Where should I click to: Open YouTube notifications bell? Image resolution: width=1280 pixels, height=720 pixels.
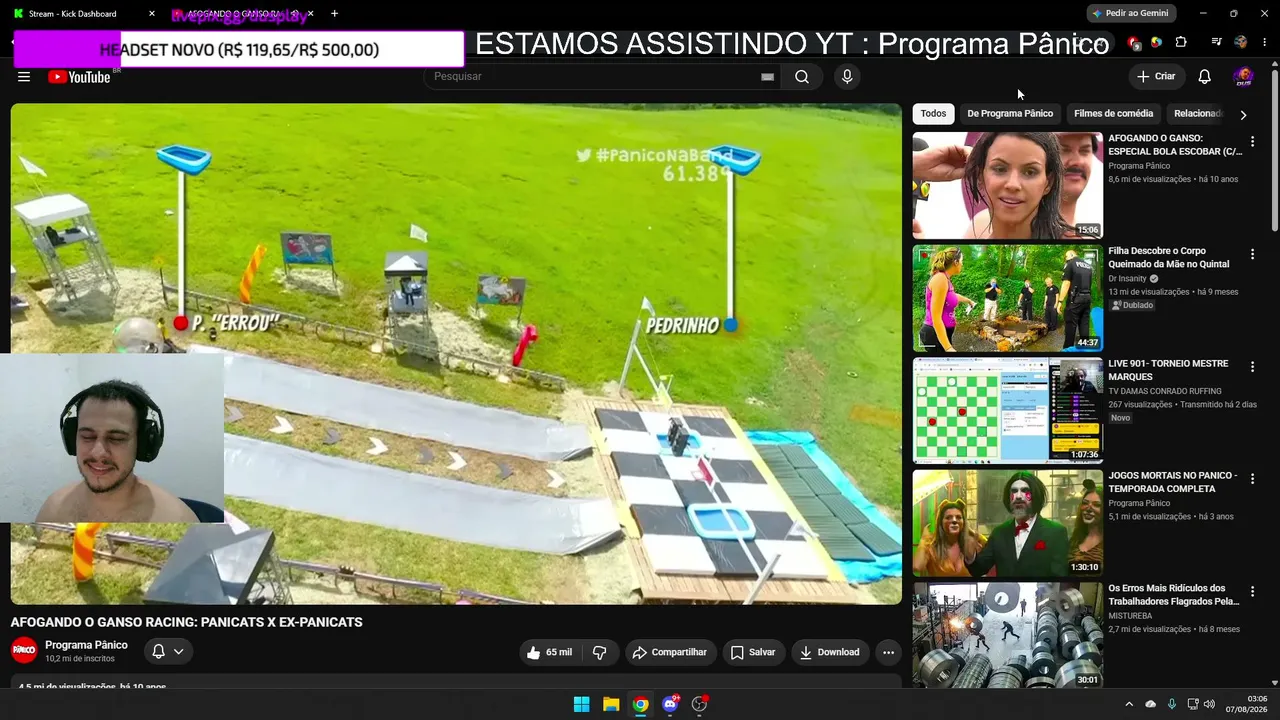[1205, 77]
